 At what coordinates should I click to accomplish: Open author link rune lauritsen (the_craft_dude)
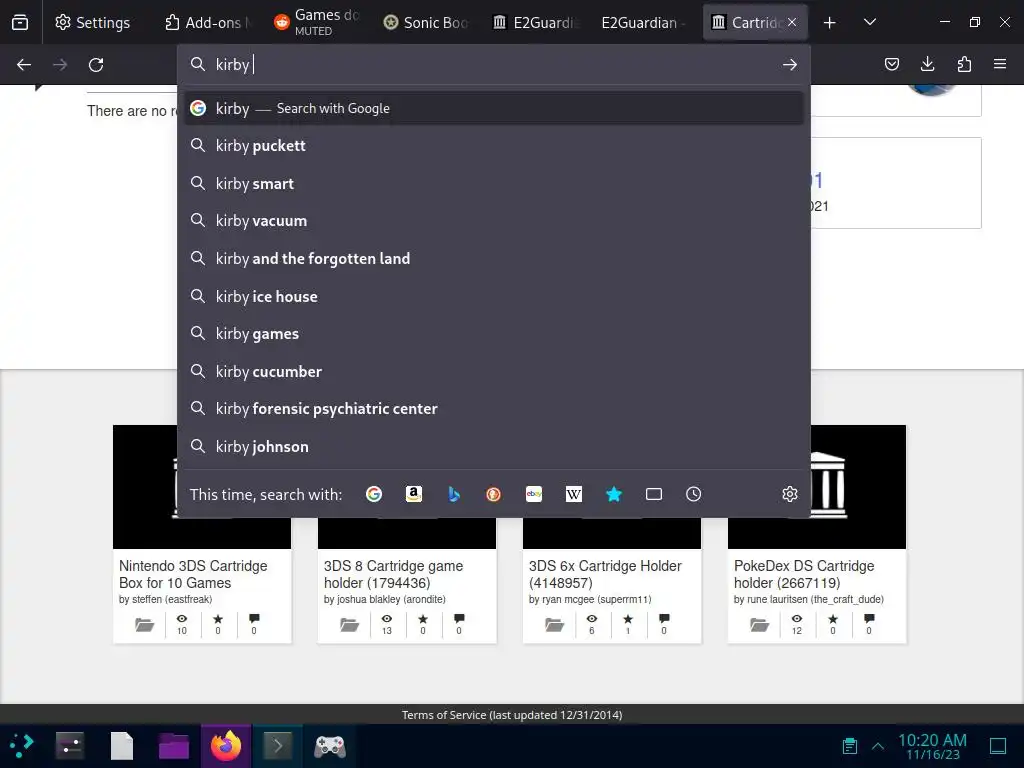(815, 600)
